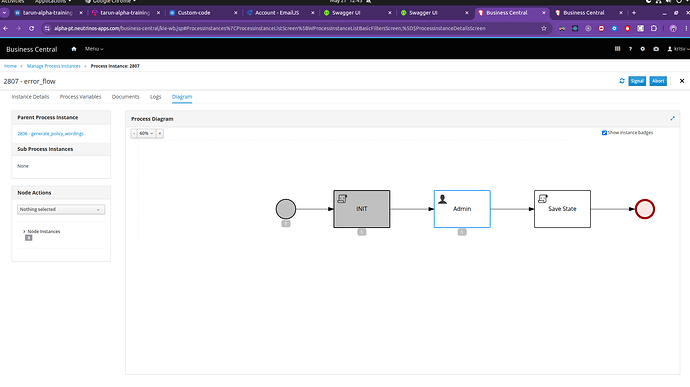Open the 60% zoom level dropdown

(x=147, y=133)
